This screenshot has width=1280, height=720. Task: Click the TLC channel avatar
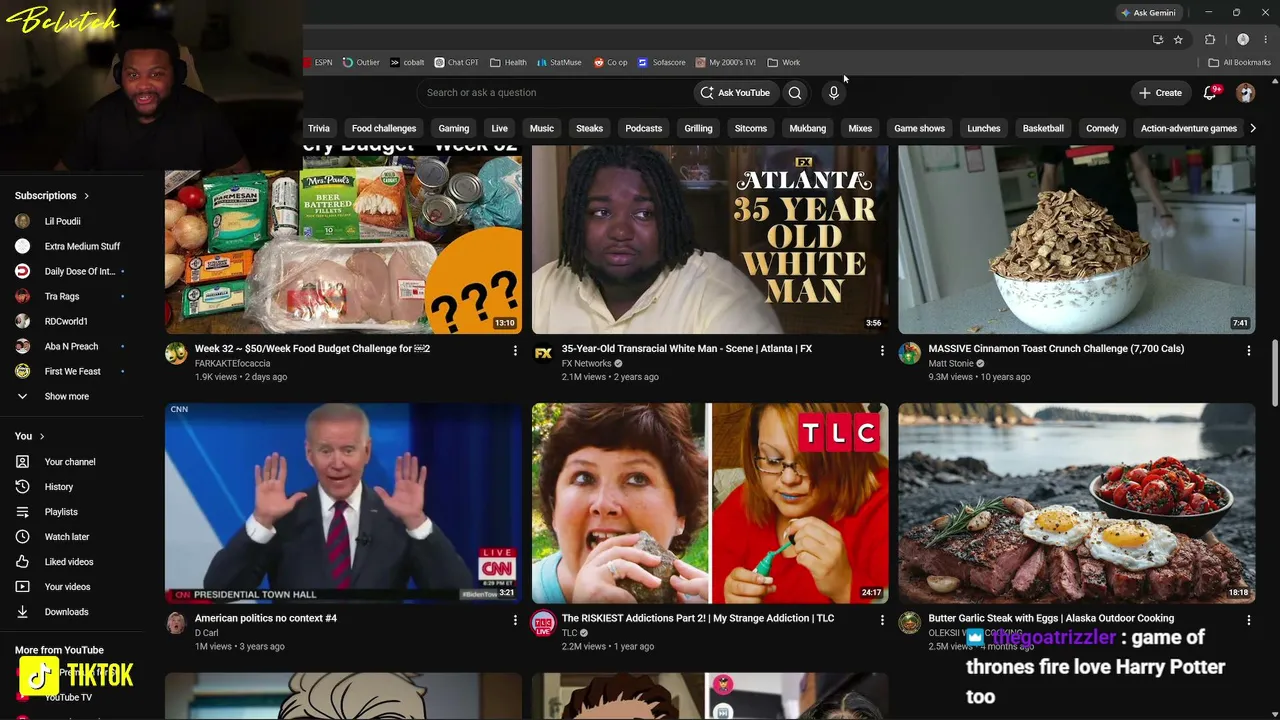(543, 624)
